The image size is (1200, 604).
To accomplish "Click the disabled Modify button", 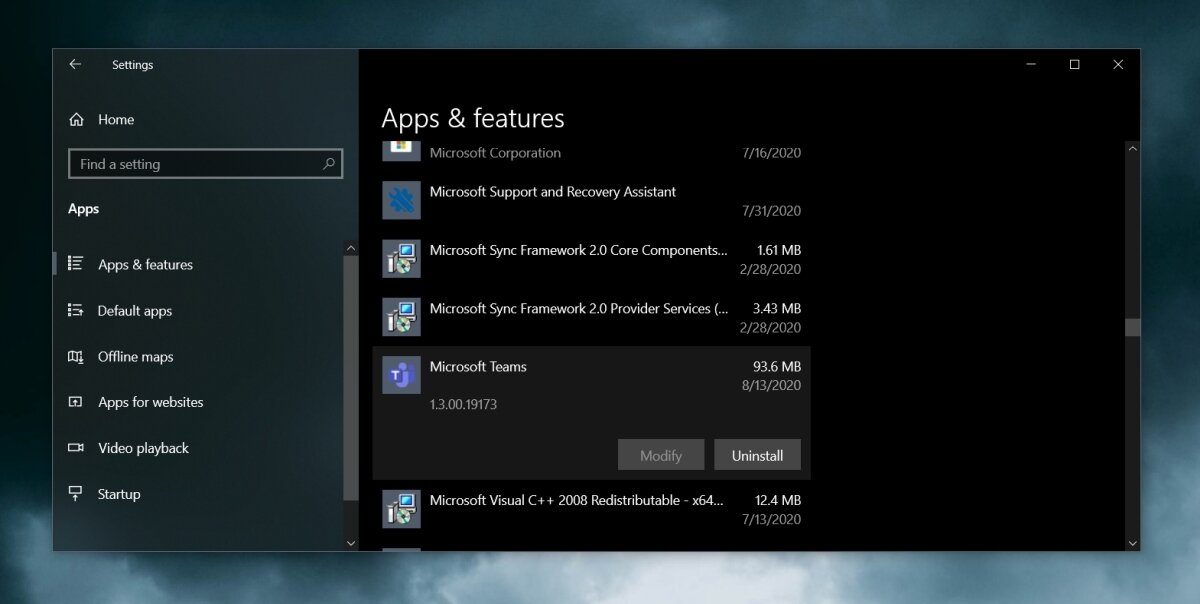I will (661, 454).
